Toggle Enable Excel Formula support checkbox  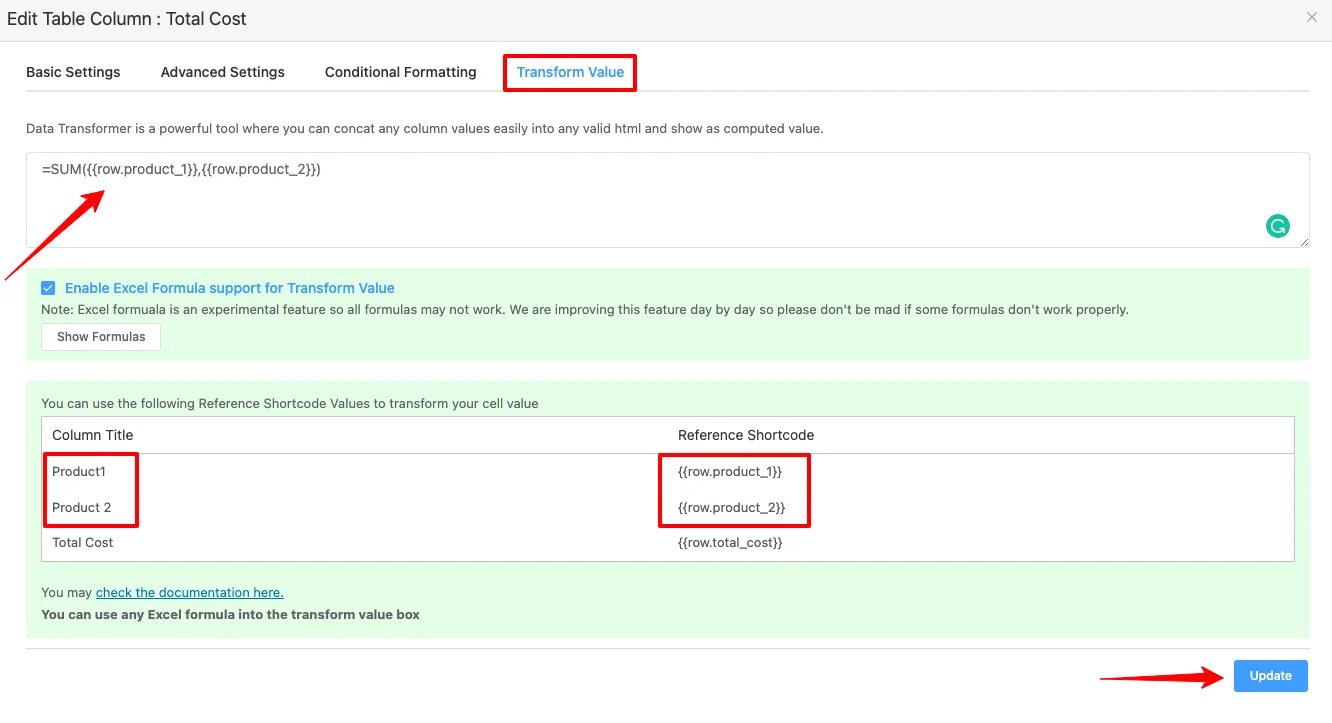click(x=48, y=288)
